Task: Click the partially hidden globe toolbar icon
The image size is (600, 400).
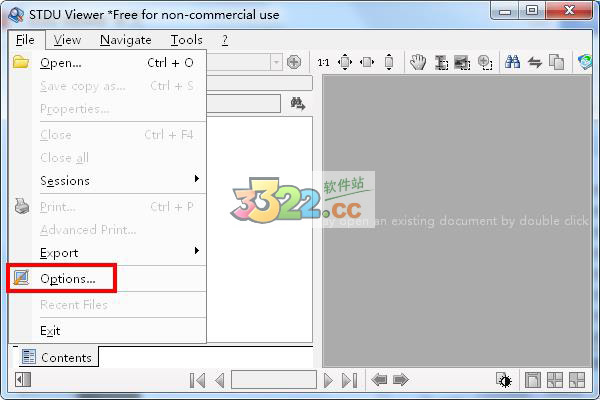Action: [x=585, y=62]
